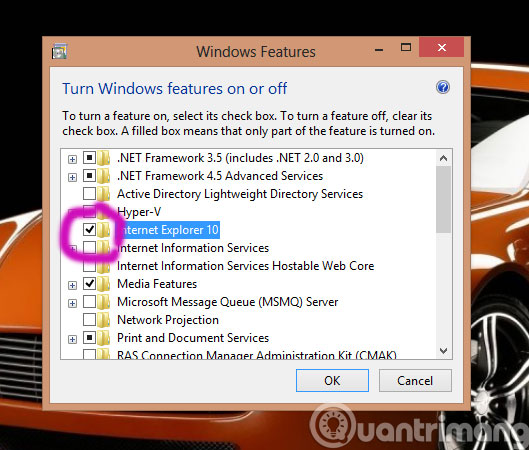Viewport: 529px width, 450px height.
Task: Expand the .NET Framework 3.5 tree node
Action: [72, 159]
